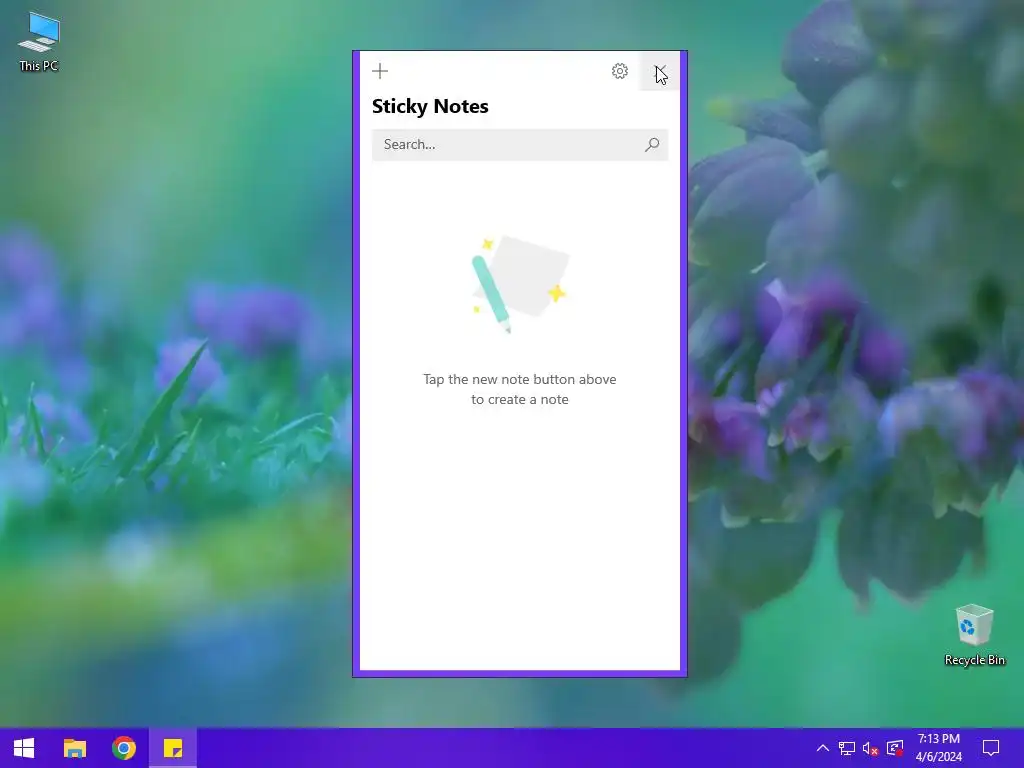Activate Sticky Notes taskbar button
This screenshot has height=768, width=1024.
173,748
